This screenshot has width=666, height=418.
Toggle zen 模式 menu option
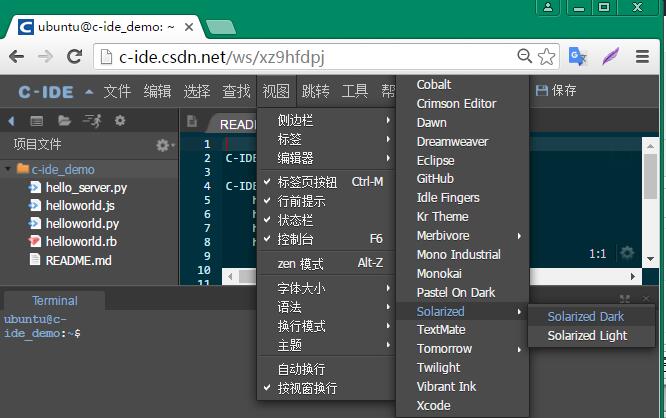tap(327, 263)
